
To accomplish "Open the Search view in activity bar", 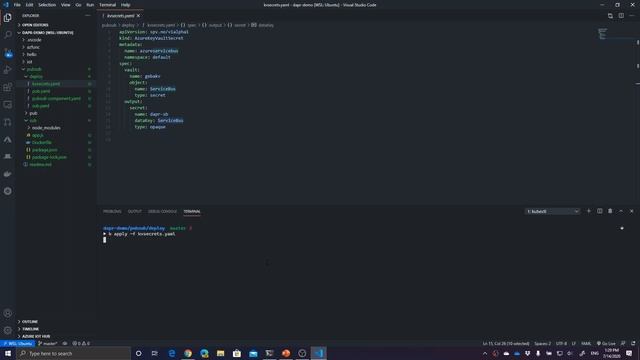I will pos(7,35).
